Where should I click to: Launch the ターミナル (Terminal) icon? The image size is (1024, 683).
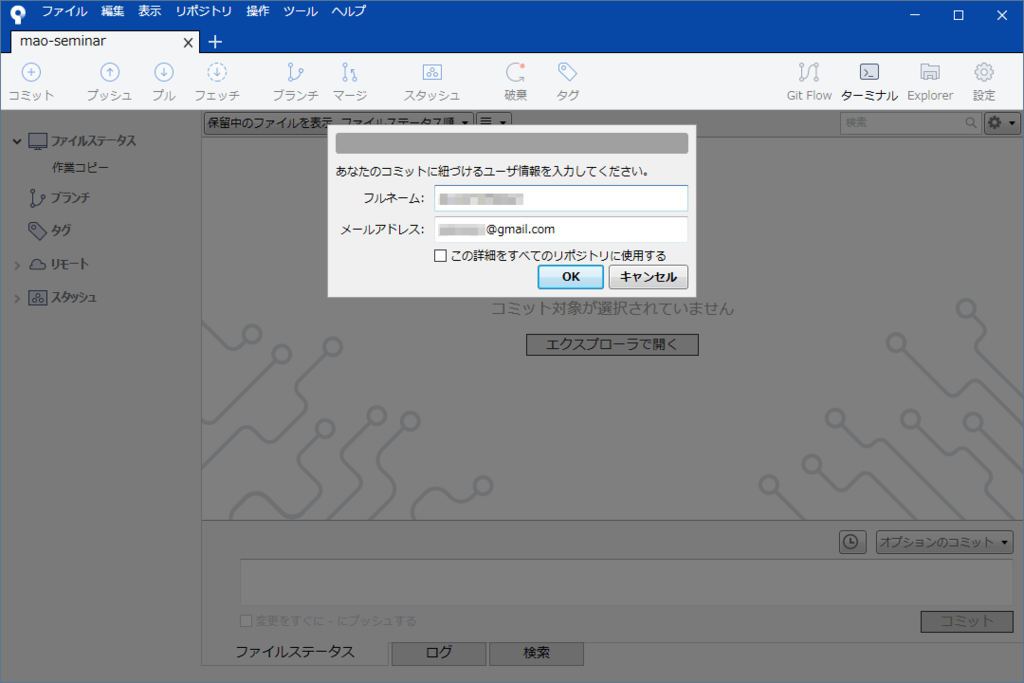(x=869, y=80)
